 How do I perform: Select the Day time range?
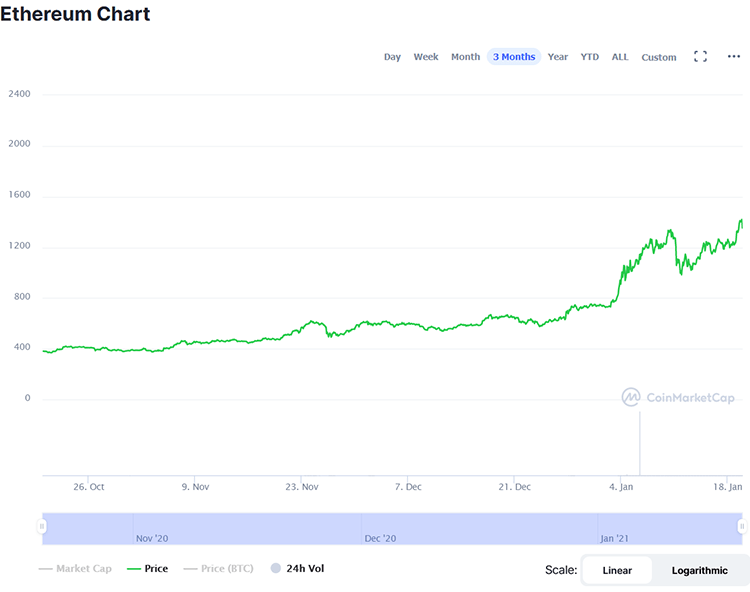tap(392, 57)
